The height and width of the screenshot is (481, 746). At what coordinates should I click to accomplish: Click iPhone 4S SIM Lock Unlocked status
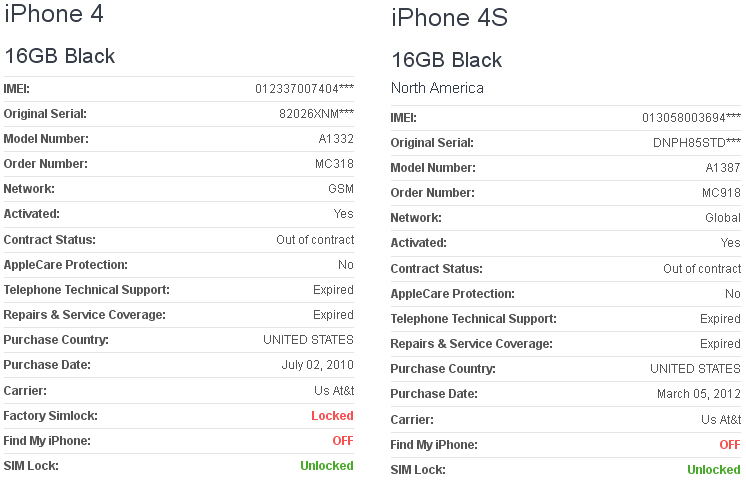(x=714, y=470)
